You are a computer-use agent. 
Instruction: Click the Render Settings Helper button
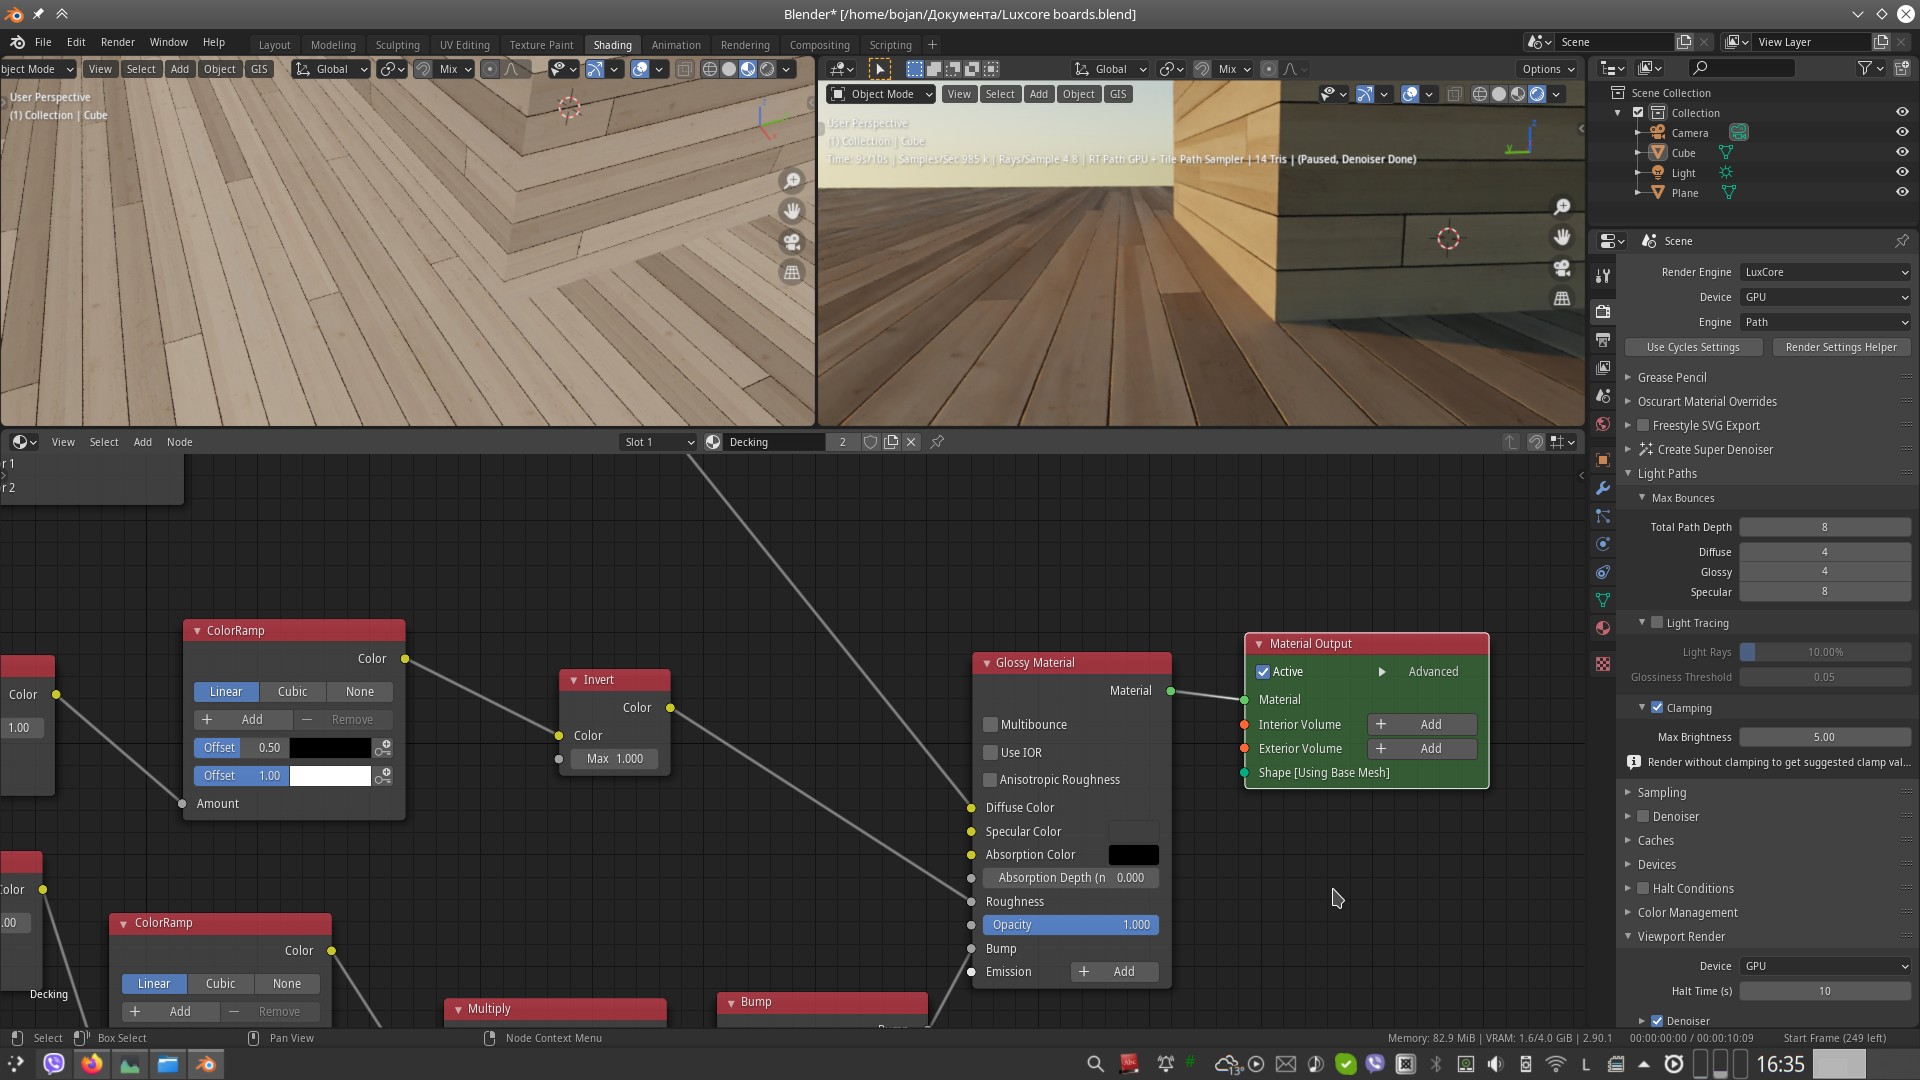tap(1840, 347)
